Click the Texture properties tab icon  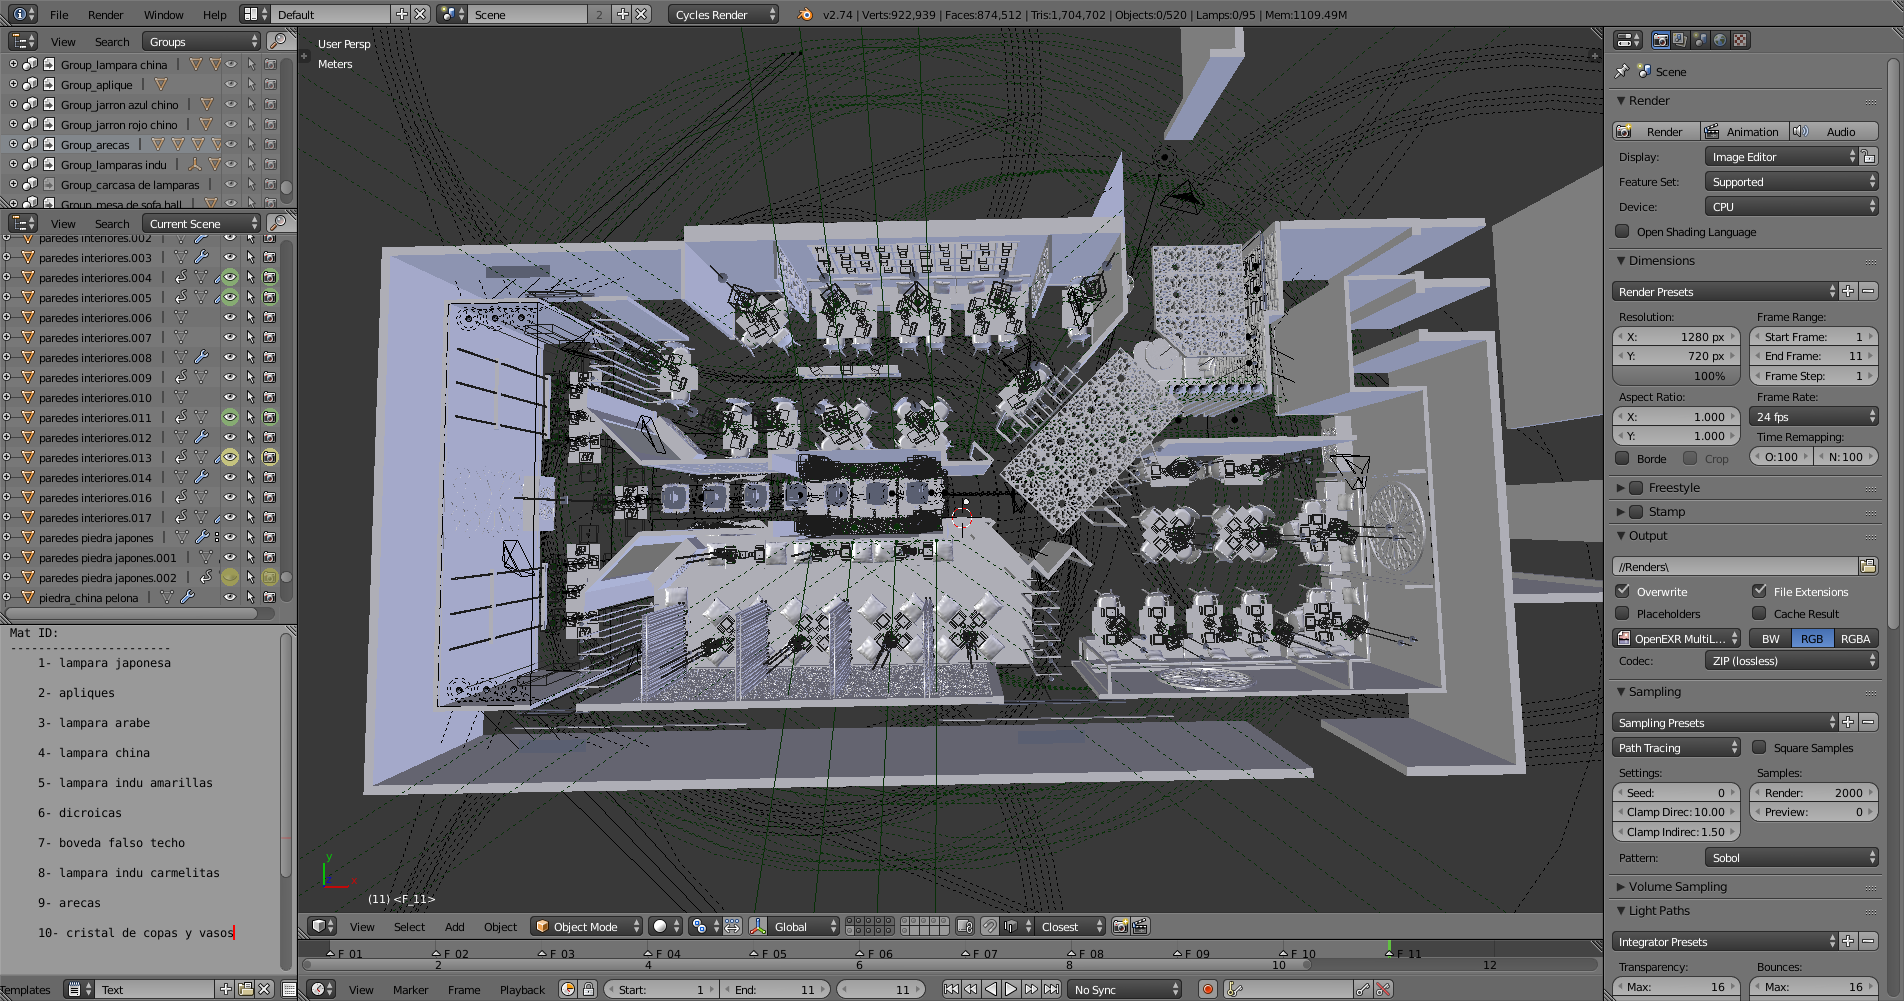click(1740, 40)
